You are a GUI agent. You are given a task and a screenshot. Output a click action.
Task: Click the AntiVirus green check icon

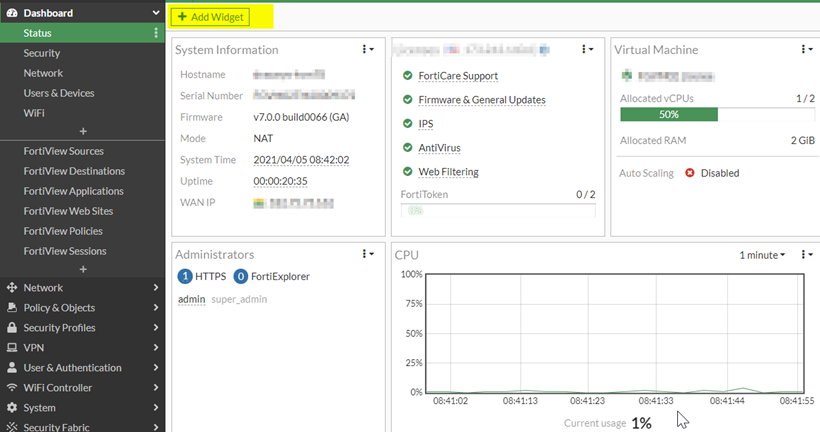pyautogui.click(x=408, y=148)
